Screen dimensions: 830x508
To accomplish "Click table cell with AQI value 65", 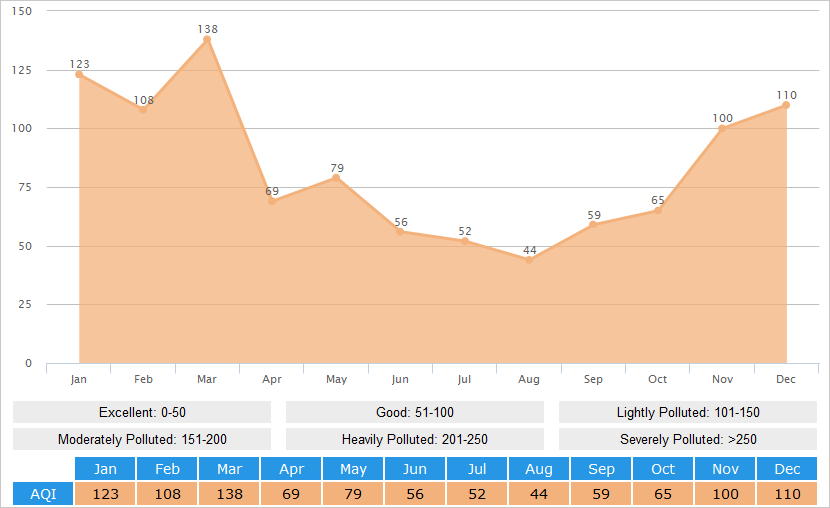I will click(x=663, y=494).
